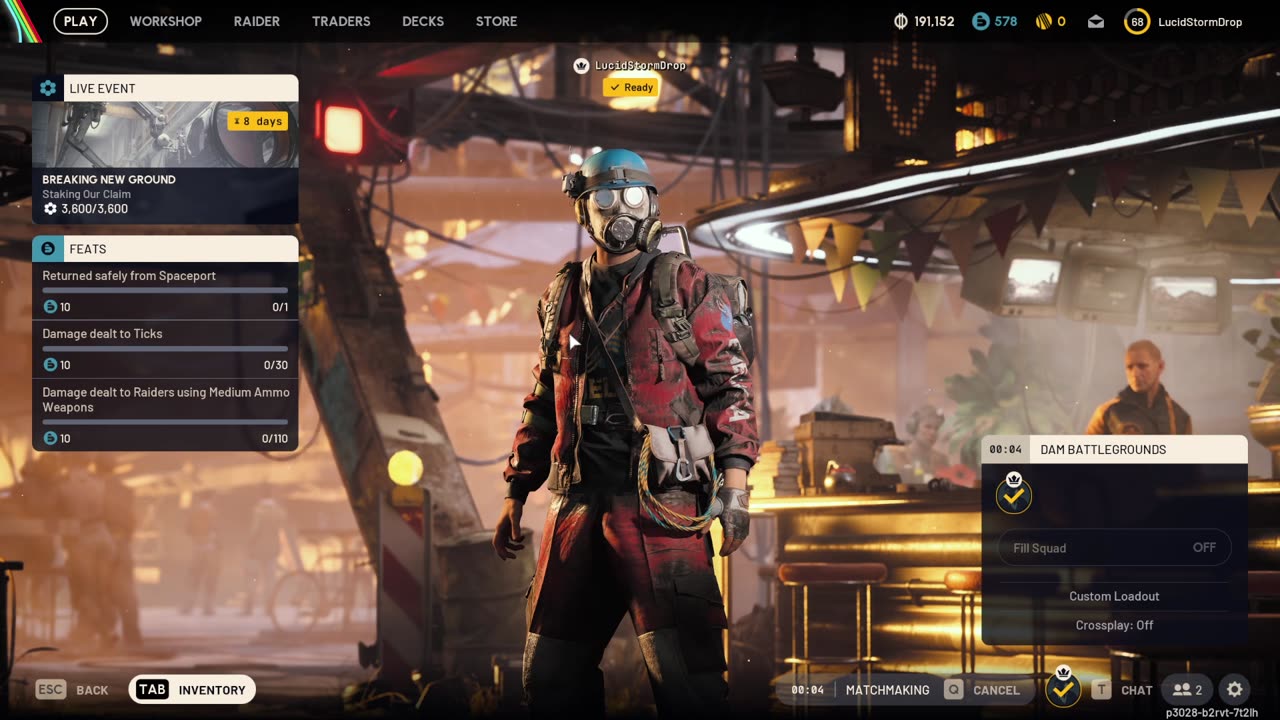Click the Spaceport feat progress bar

click(165, 290)
